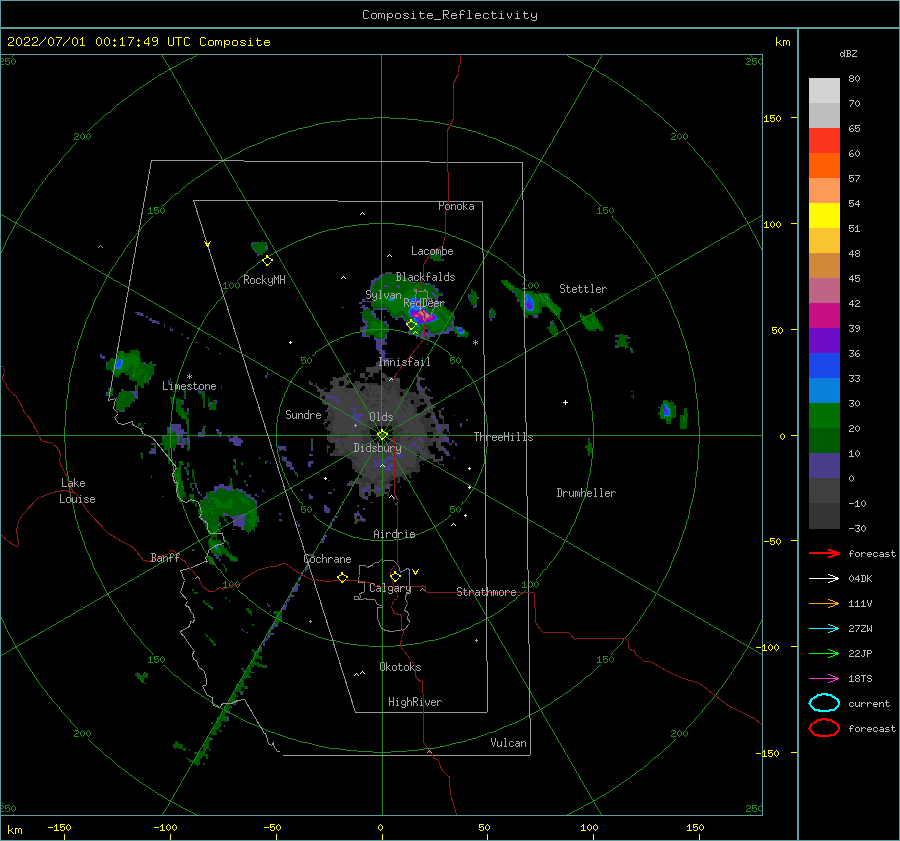Click the blue storm cell west of Stettler
Viewport: 900px width, 841px height.
529,302
